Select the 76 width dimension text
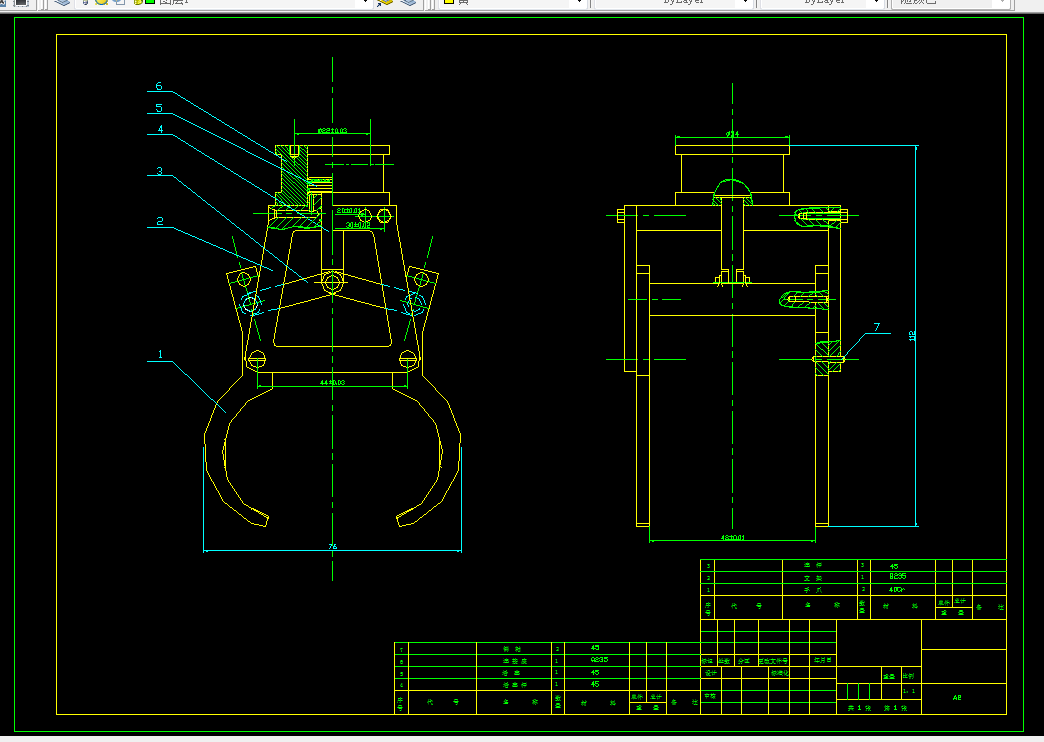The height and width of the screenshot is (742, 1044). coord(332,547)
